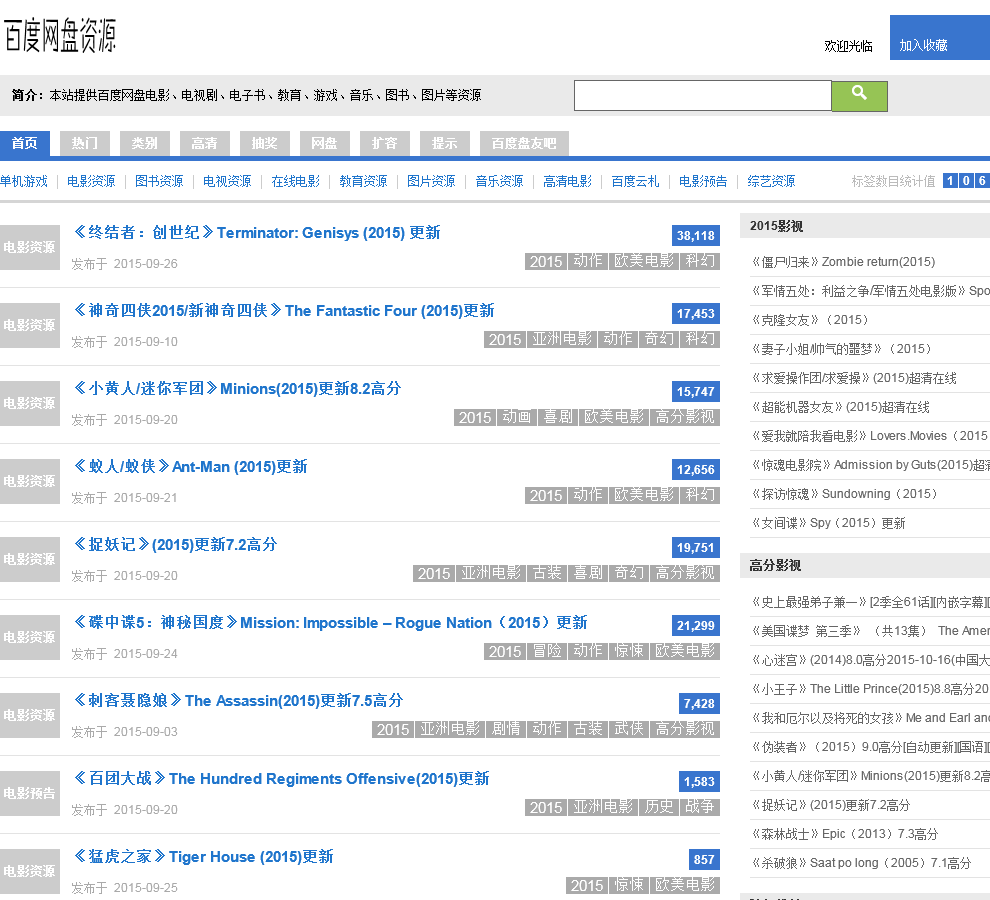Click the 武侠 tag on The Assassin post
The height and width of the screenshot is (900, 990).
coord(629,729)
